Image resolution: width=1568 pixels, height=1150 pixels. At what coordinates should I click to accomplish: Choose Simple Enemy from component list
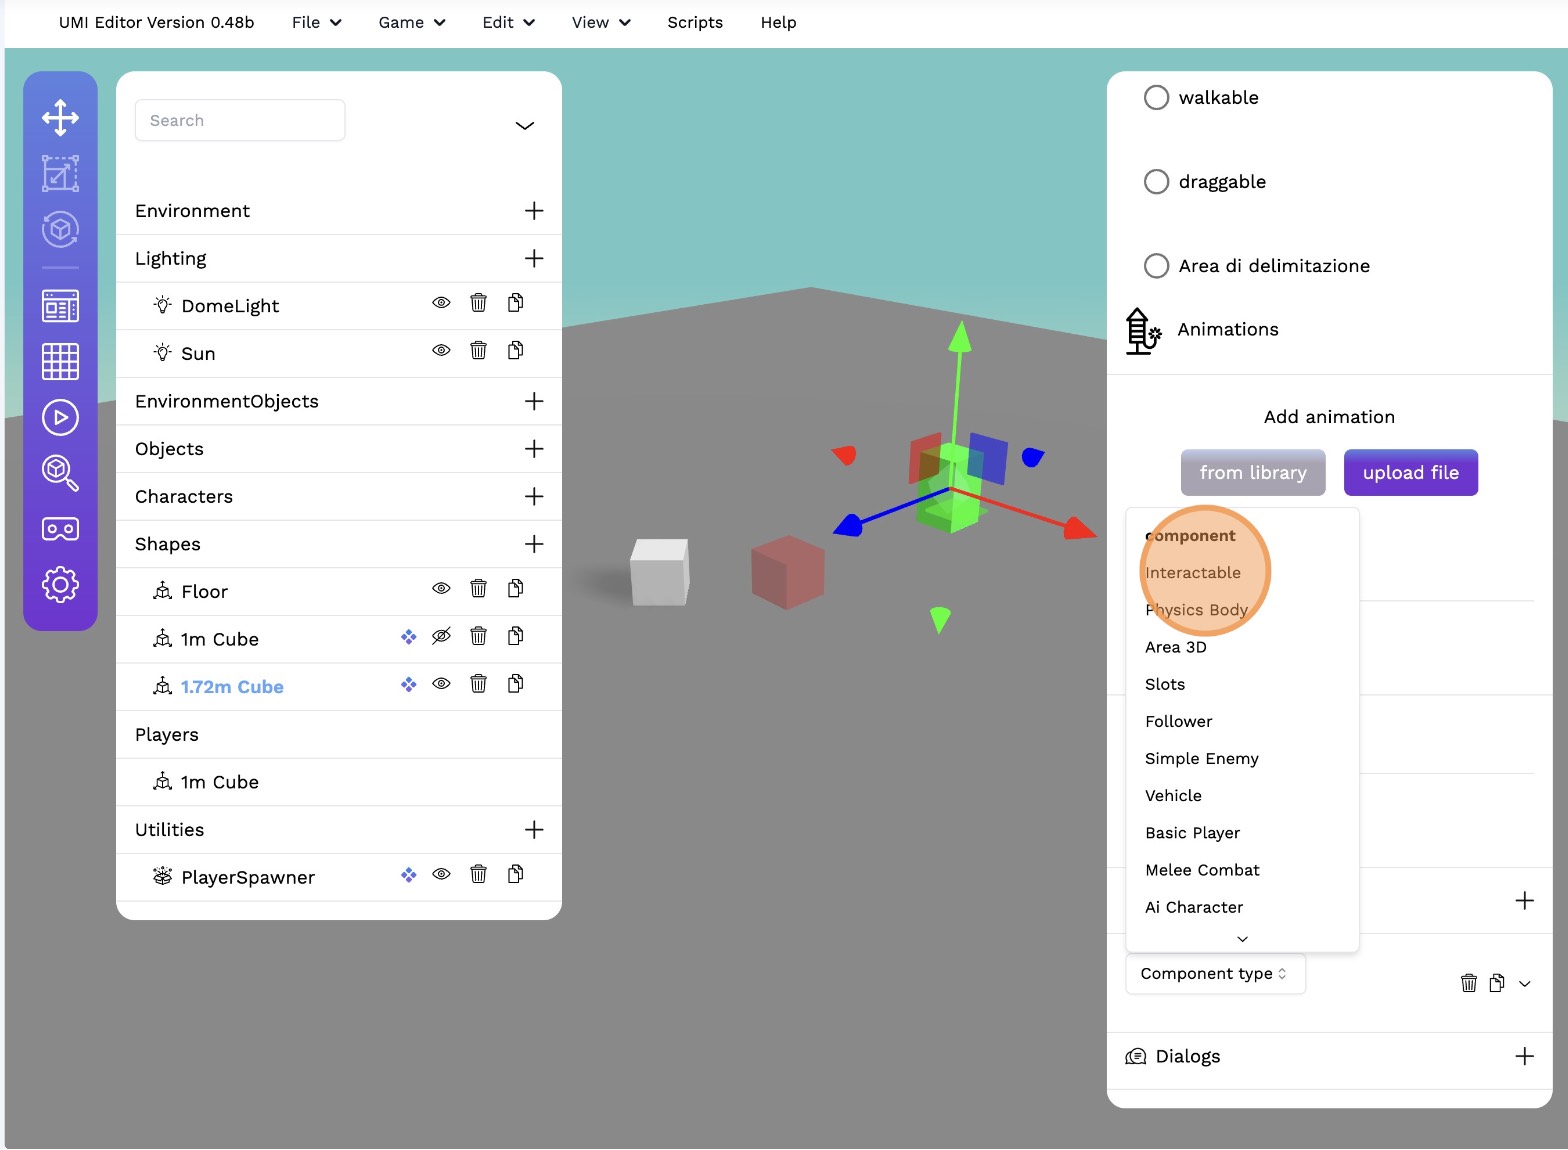click(x=1201, y=758)
